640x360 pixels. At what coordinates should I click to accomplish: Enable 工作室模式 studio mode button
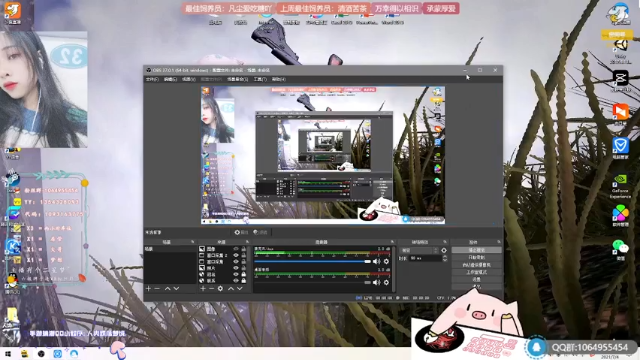point(476,272)
